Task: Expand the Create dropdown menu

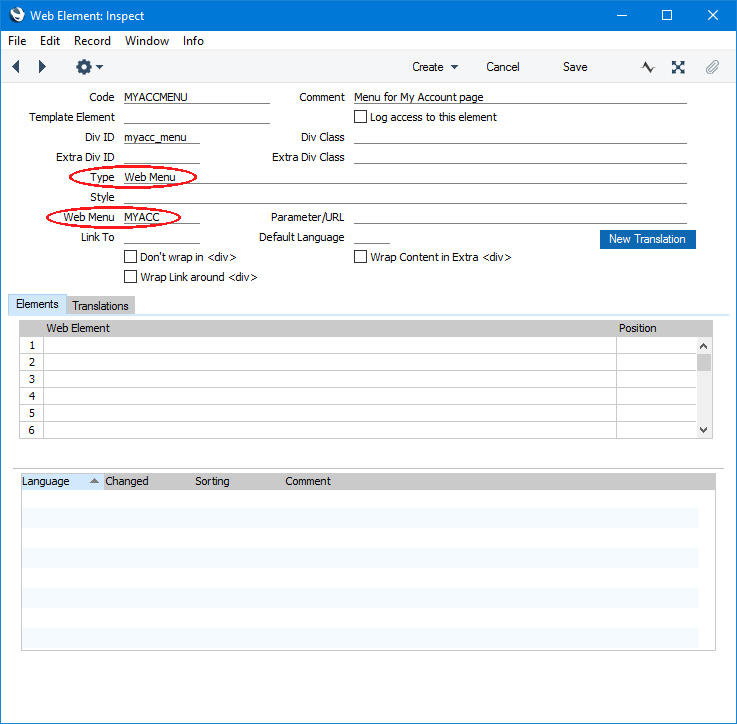Action: [435, 67]
